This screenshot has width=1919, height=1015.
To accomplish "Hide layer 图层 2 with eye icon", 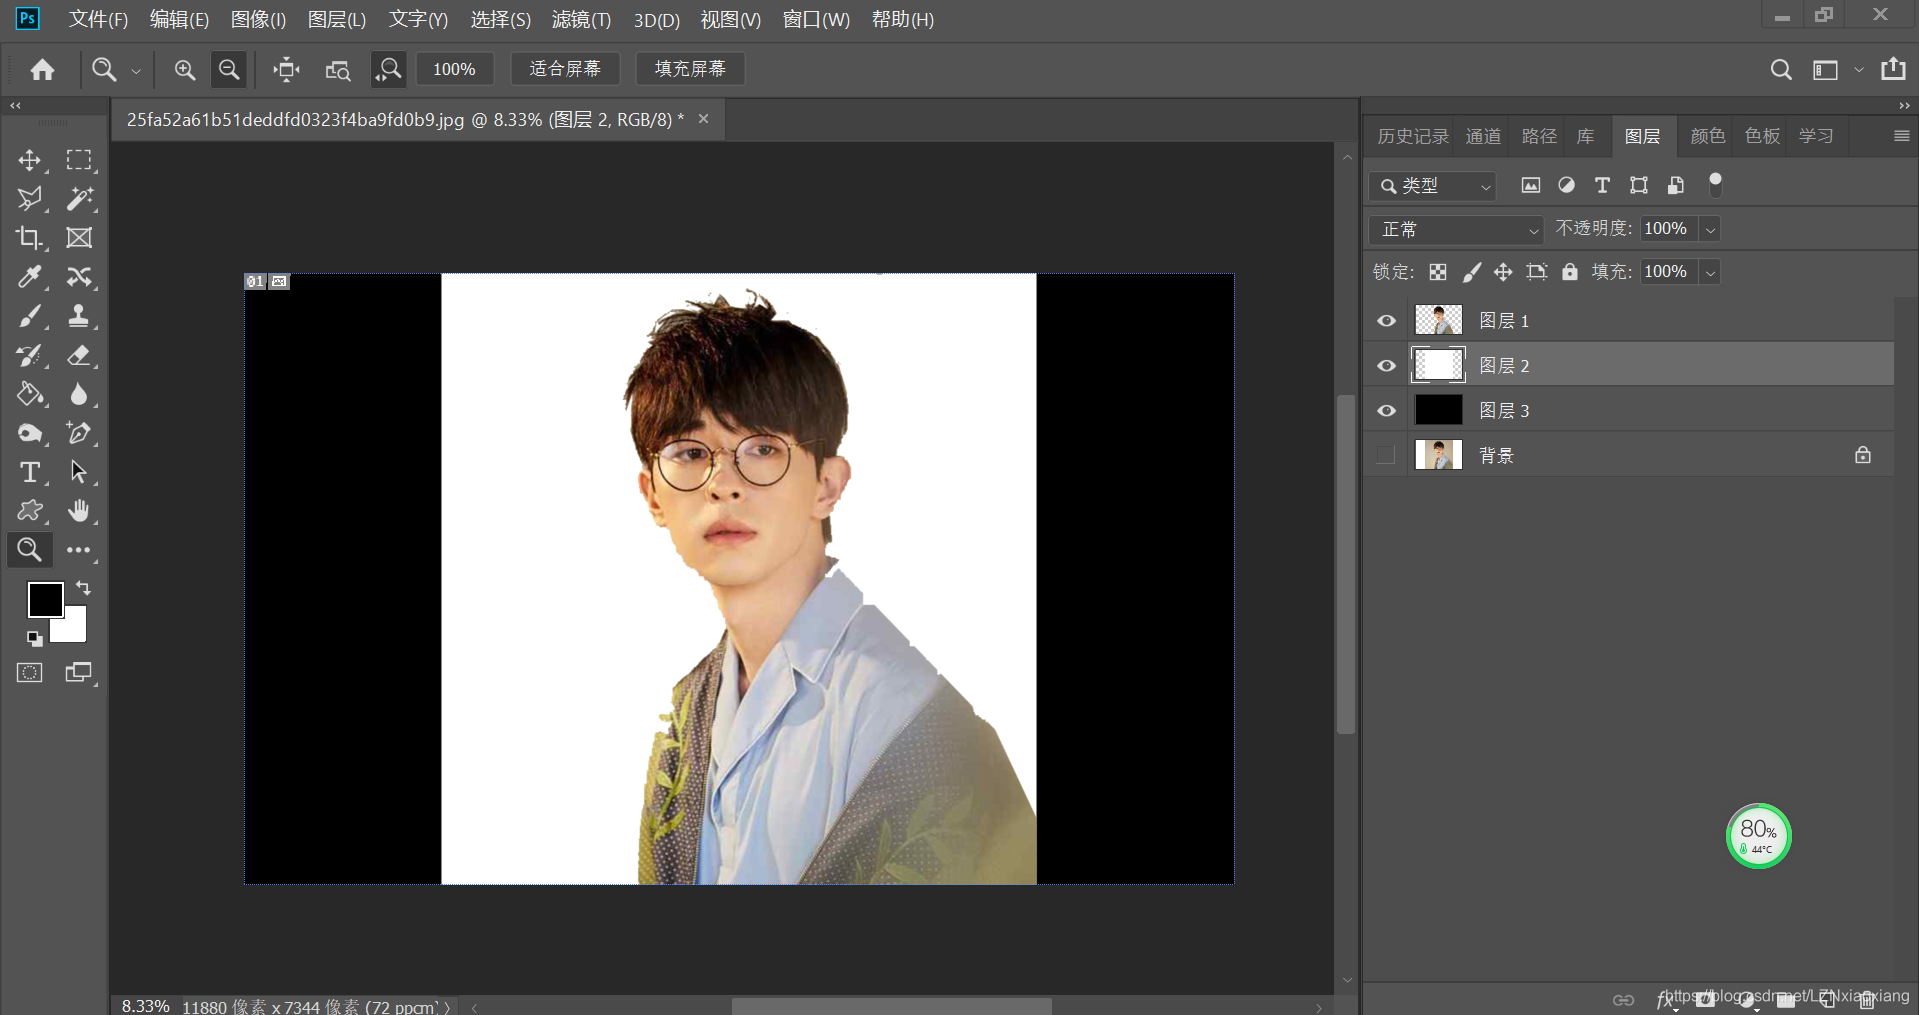I will 1386,366.
